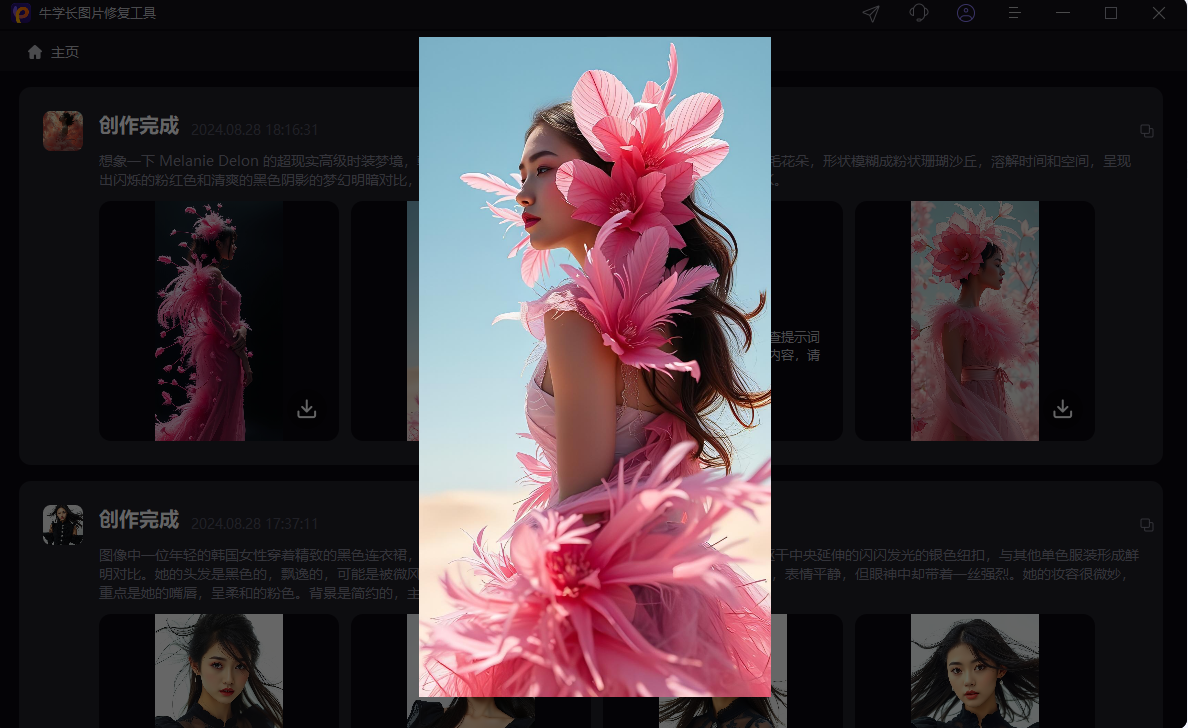Copy prompt of the 18:16:31 creation

(x=1147, y=131)
